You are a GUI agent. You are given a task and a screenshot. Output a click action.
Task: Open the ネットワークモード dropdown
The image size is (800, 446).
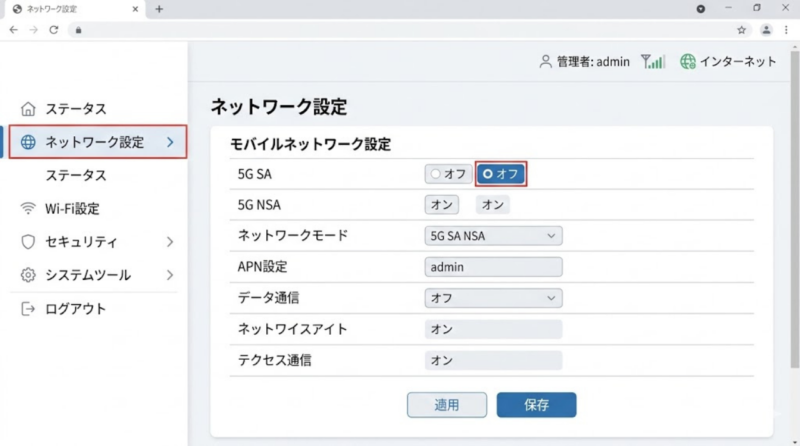(x=493, y=236)
